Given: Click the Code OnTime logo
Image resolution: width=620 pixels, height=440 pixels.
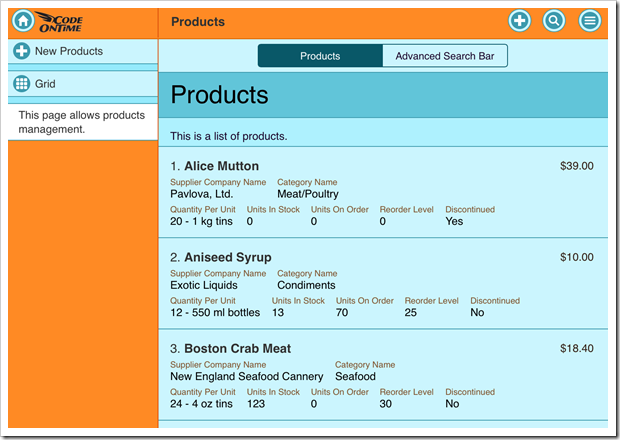Looking at the screenshot, I should click(60, 22).
